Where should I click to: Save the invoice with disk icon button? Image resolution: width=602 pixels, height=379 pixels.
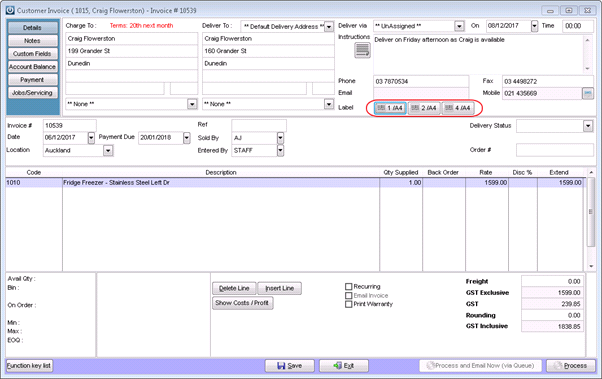[289, 366]
